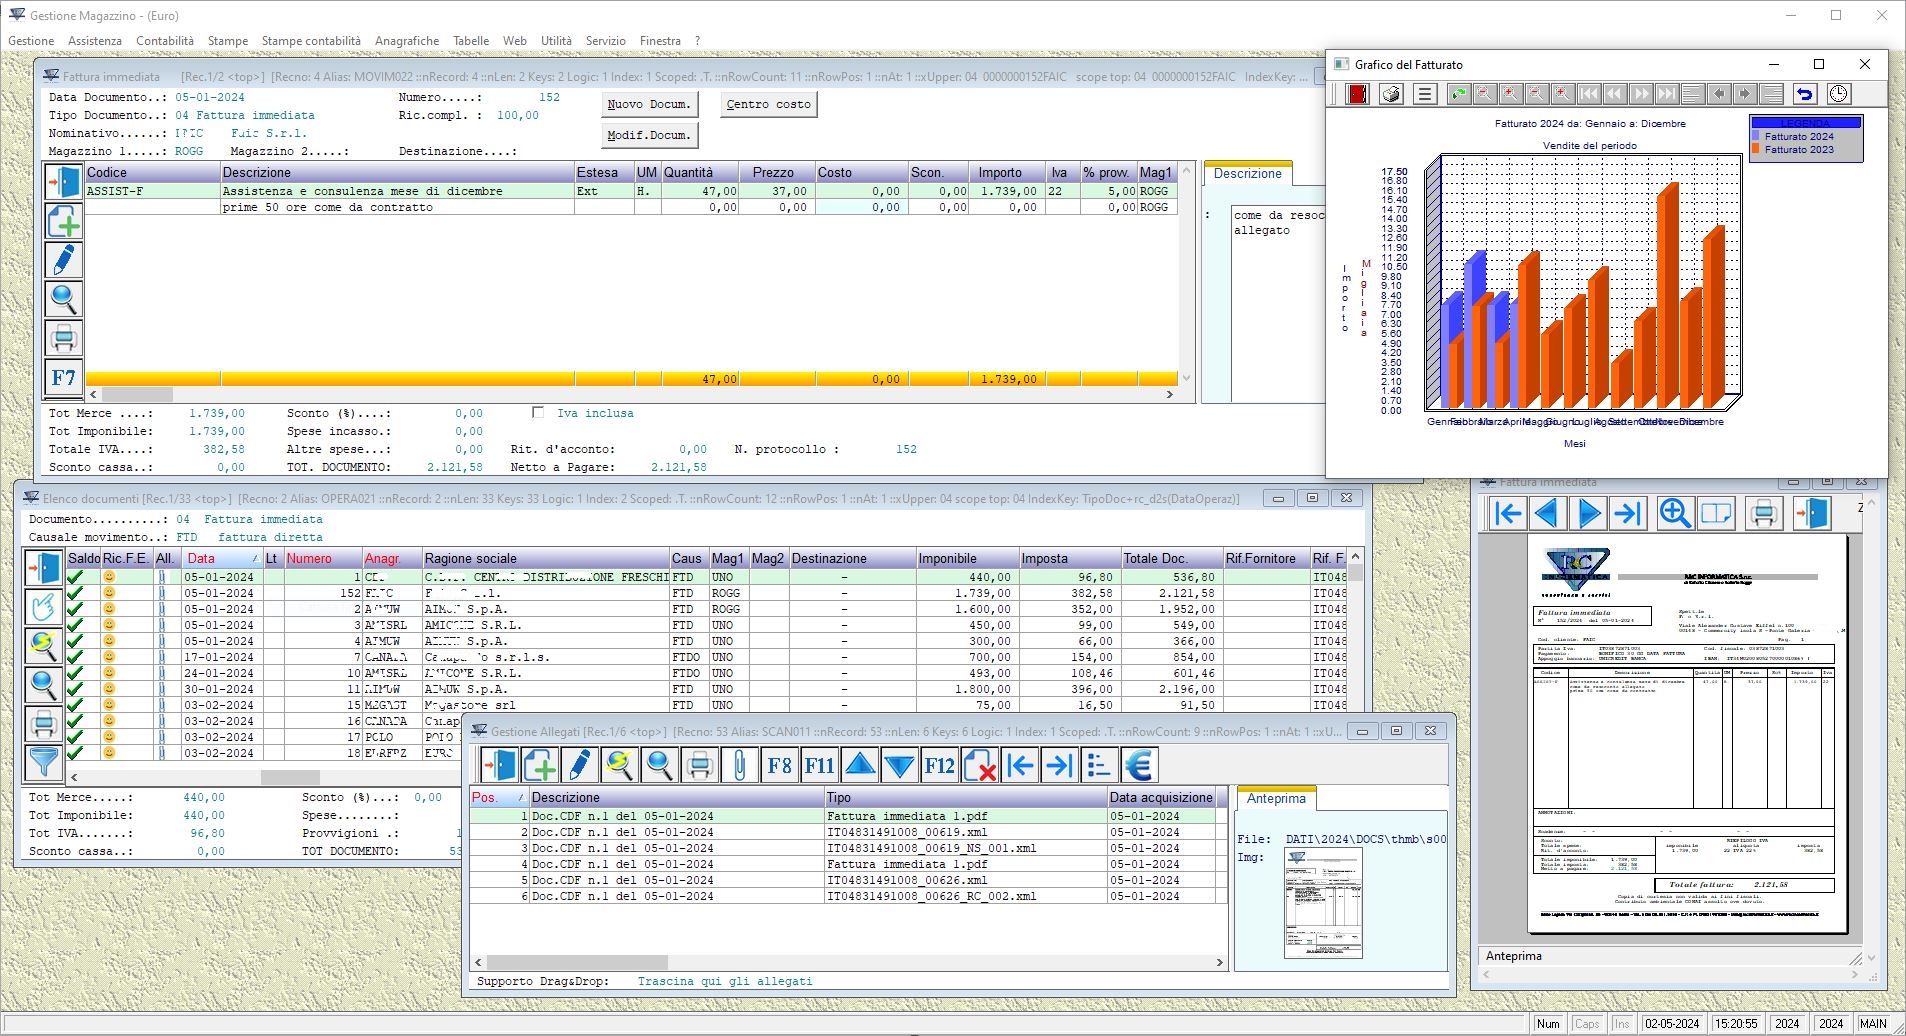Click the Fatturato 2023 orange legend swatch
The width and height of the screenshot is (1906, 1036).
1755,150
